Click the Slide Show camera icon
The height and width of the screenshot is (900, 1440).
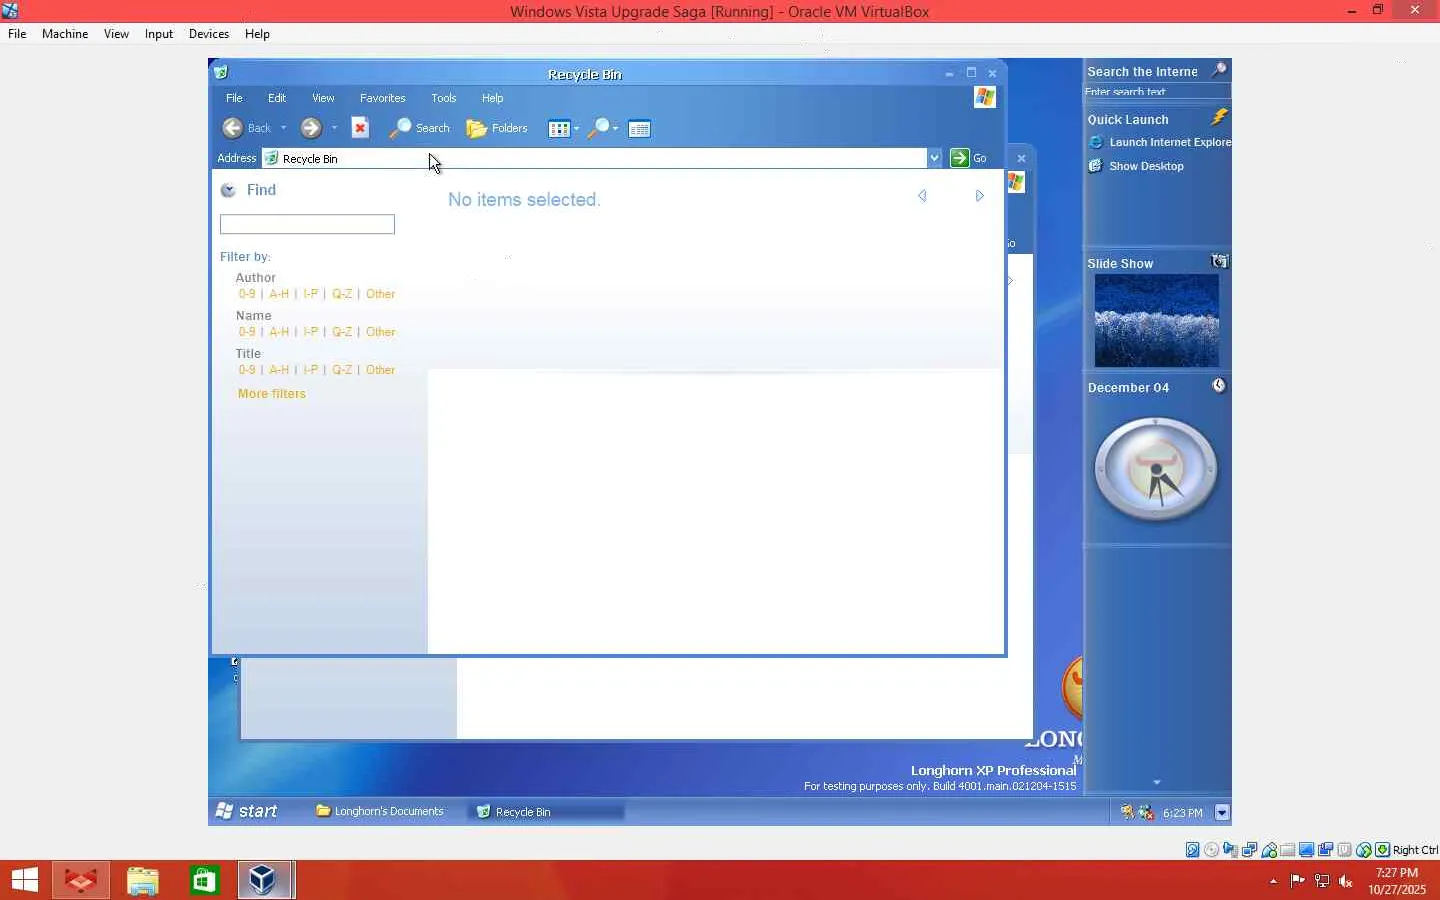pyautogui.click(x=1220, y=262)
